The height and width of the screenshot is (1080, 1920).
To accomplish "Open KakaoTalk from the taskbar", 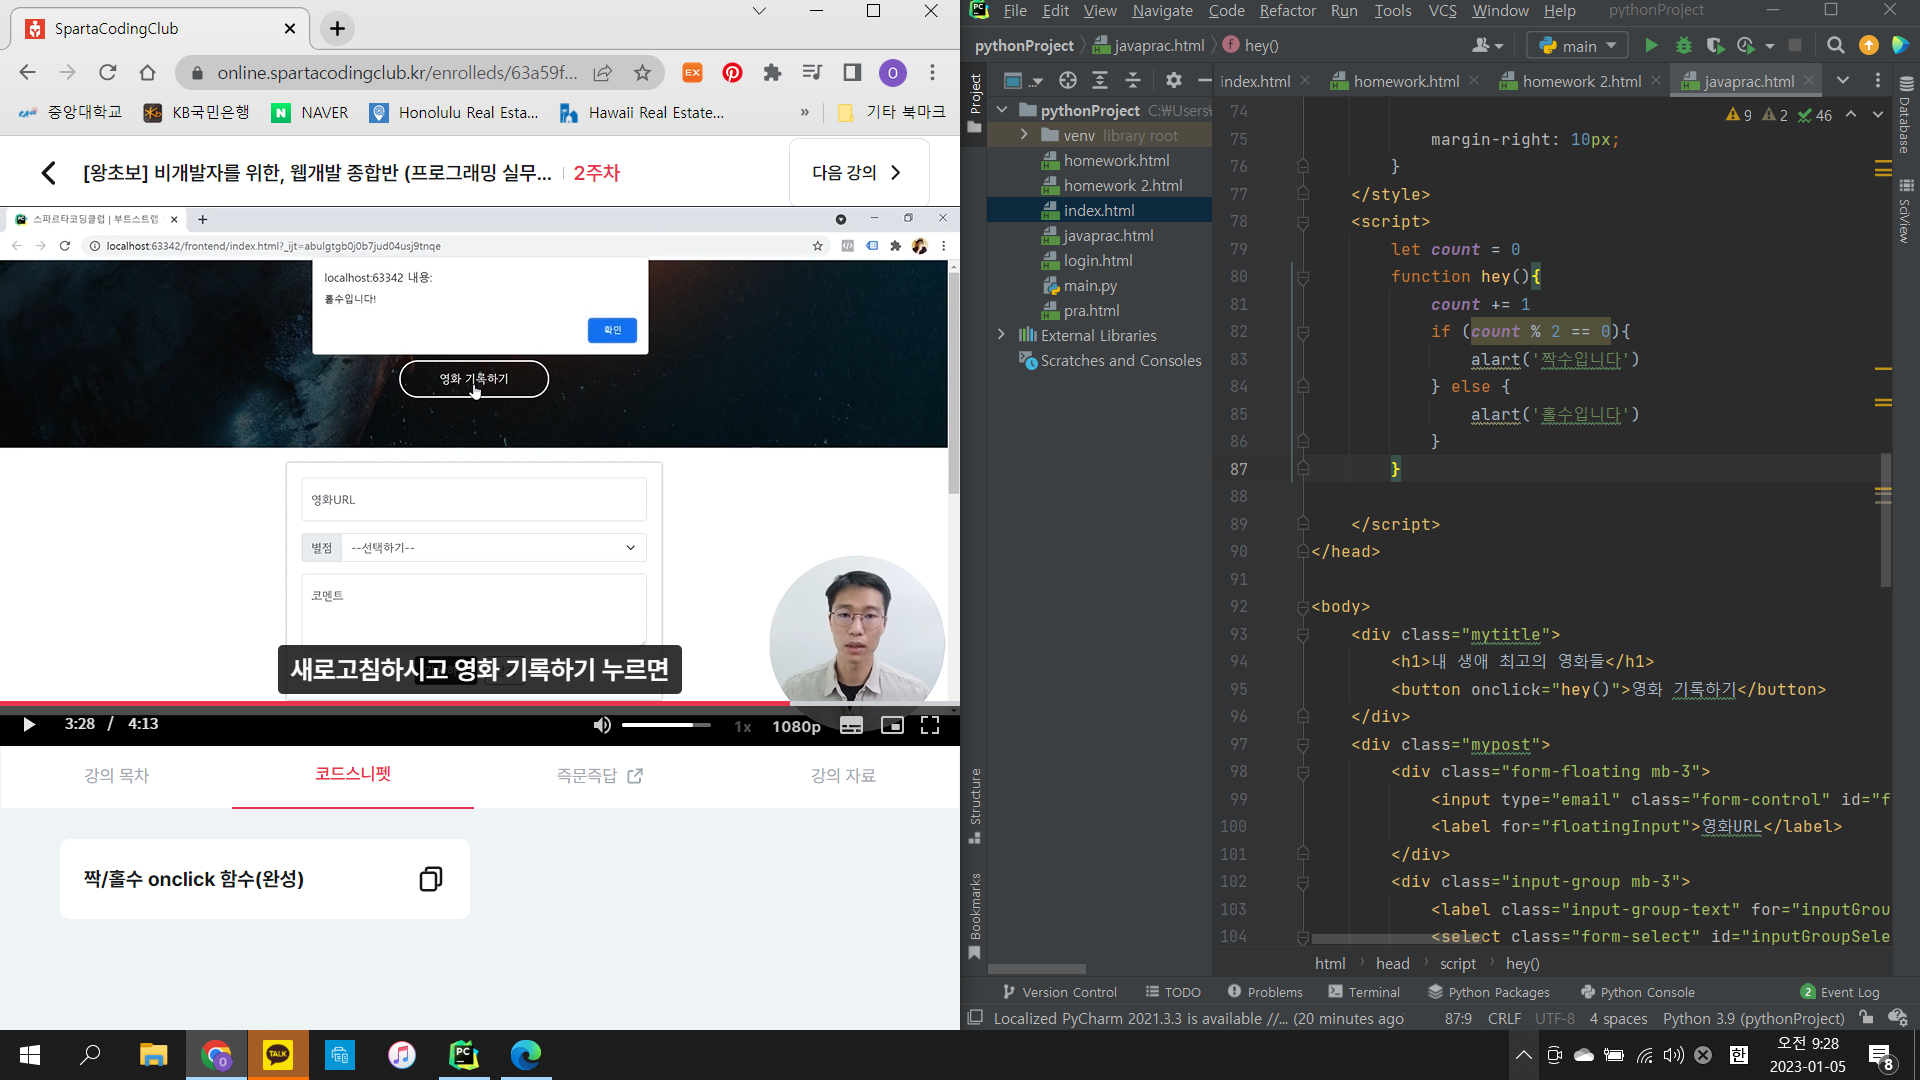I will (278, 1055).
